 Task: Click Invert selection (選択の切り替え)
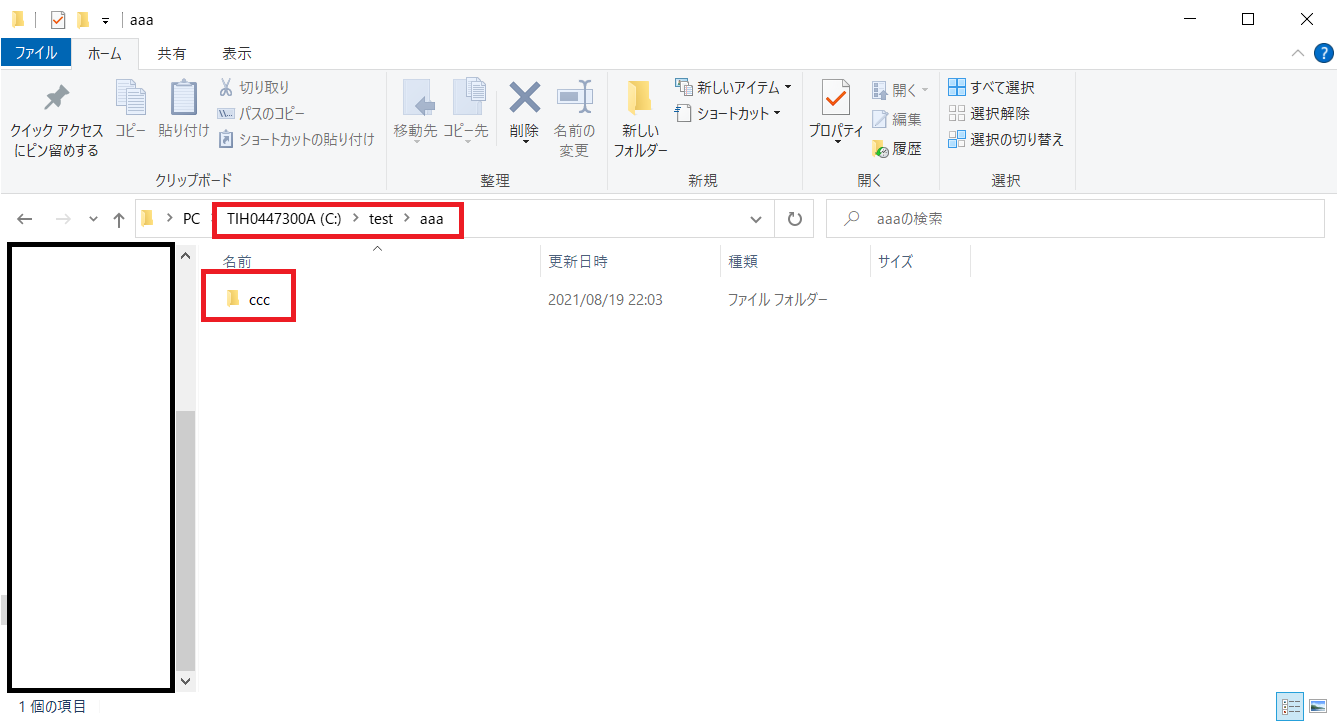(1005, 140)
